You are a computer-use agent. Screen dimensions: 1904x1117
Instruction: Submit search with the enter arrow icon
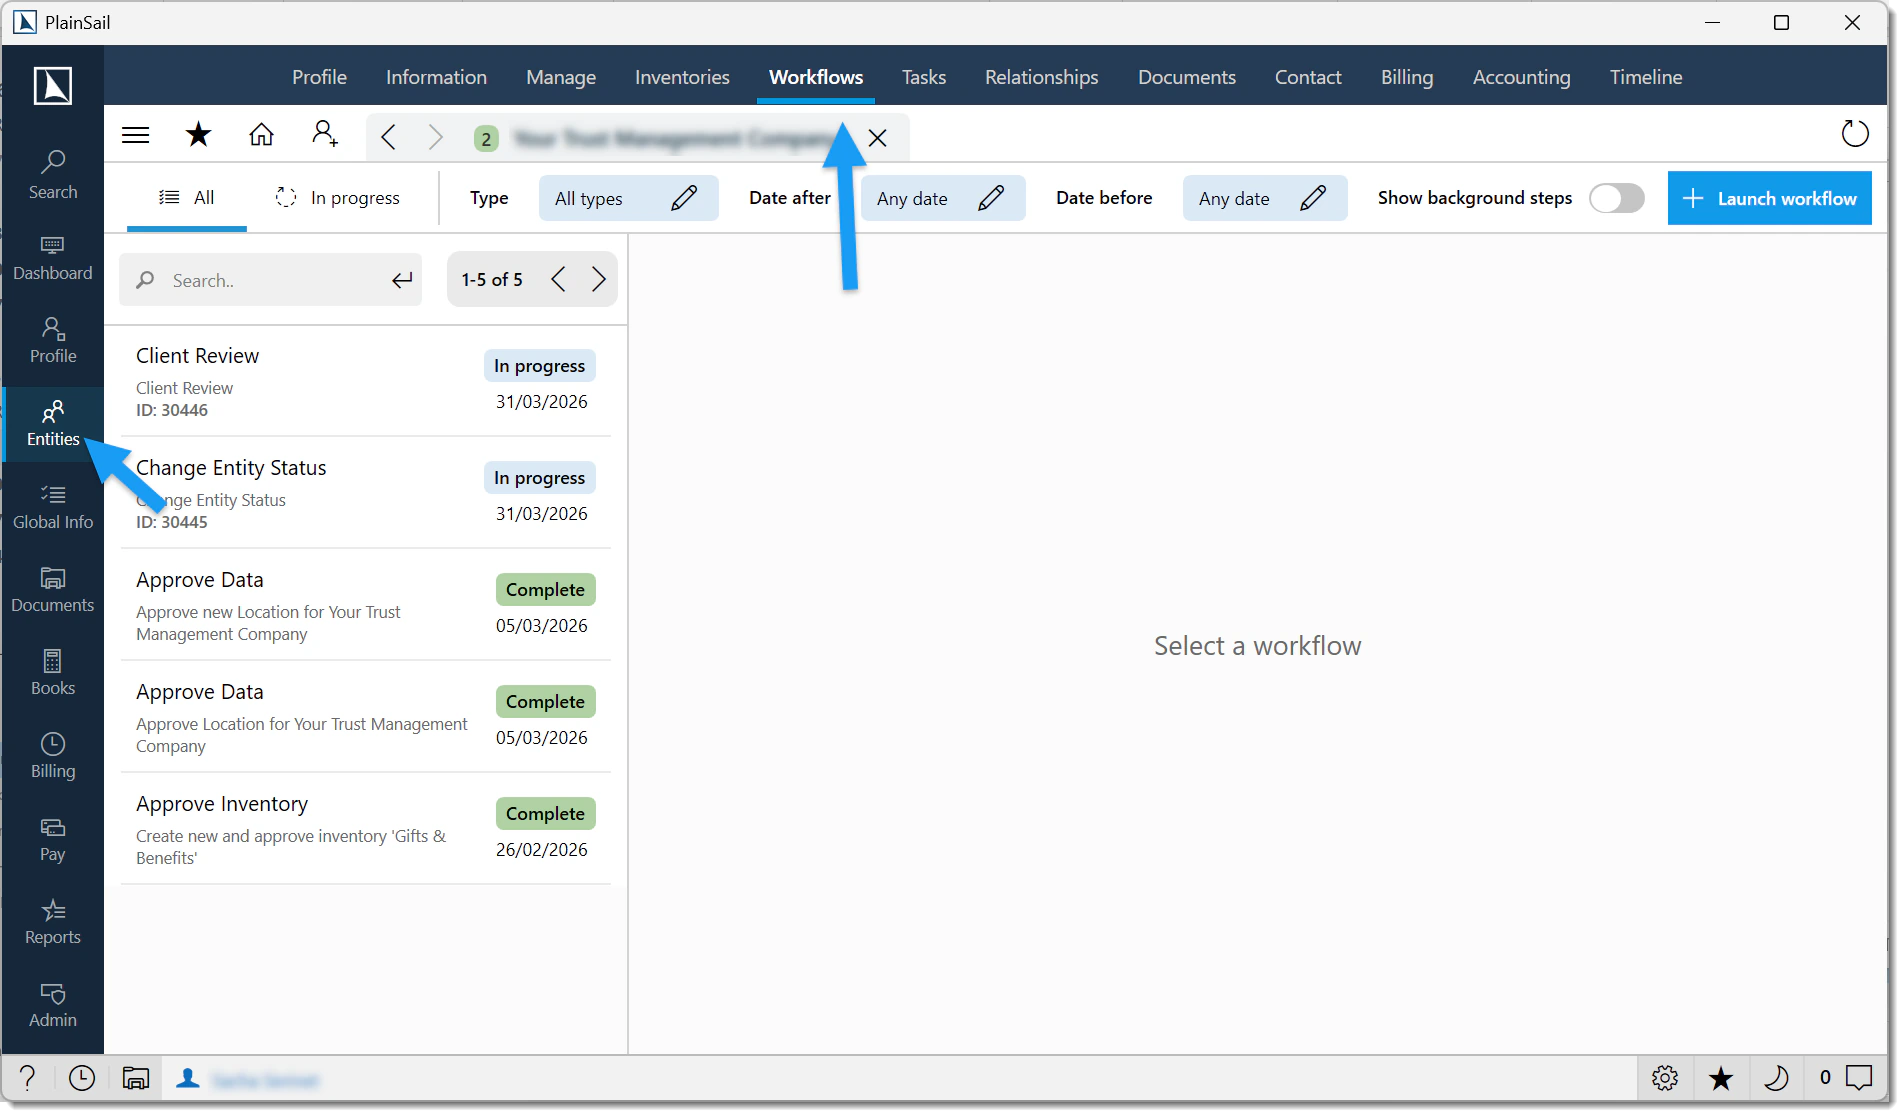[402, 280]
